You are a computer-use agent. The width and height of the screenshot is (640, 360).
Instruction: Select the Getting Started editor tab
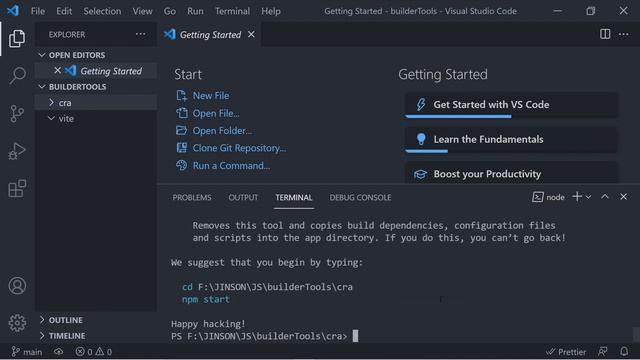(209, 35)
